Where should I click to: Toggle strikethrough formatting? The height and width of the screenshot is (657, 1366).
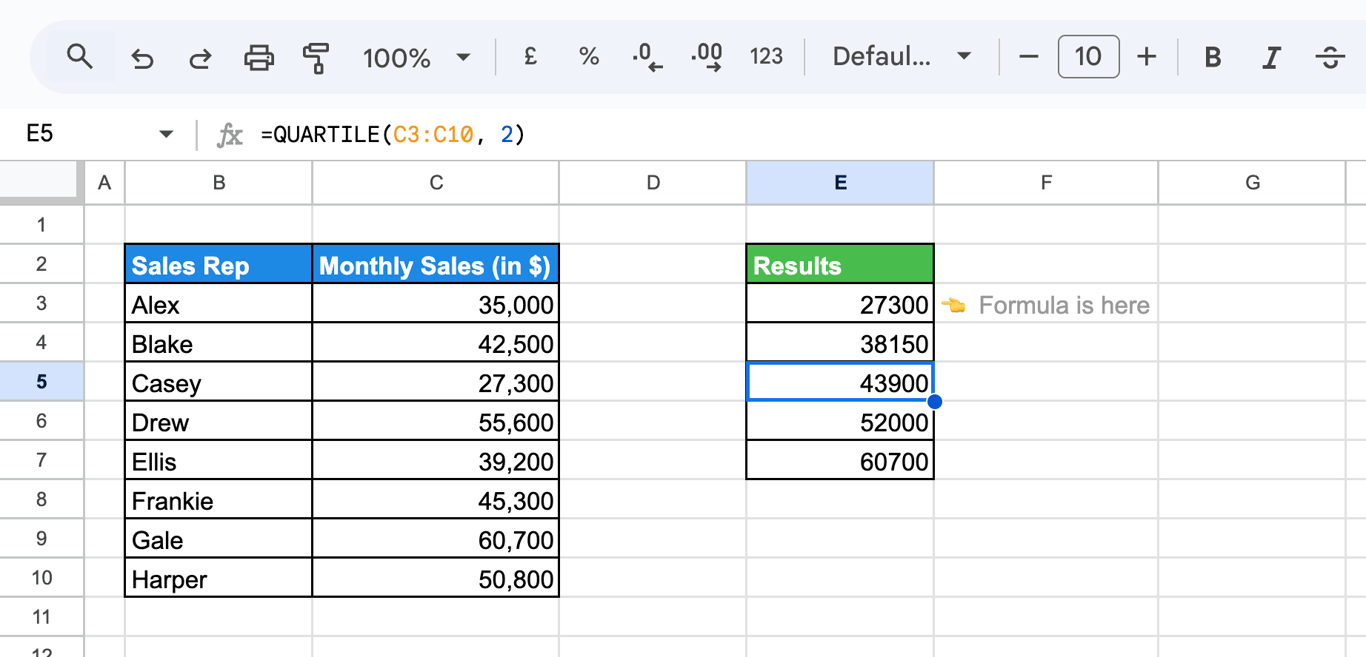[x=1329, y=57]
